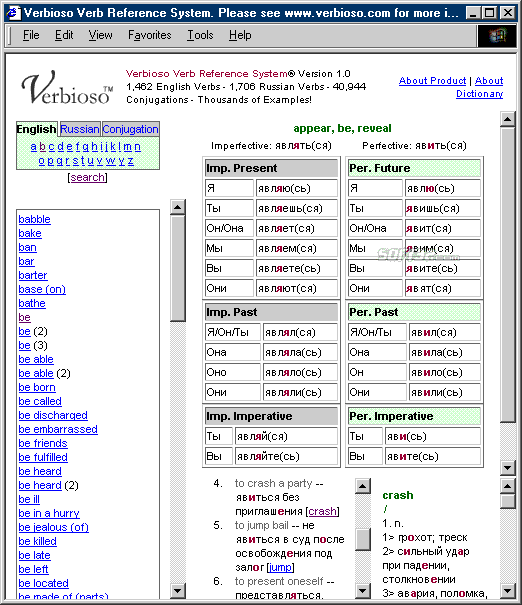Open the verb base (on)
The image size is (522, 605).
click(42, 289)
